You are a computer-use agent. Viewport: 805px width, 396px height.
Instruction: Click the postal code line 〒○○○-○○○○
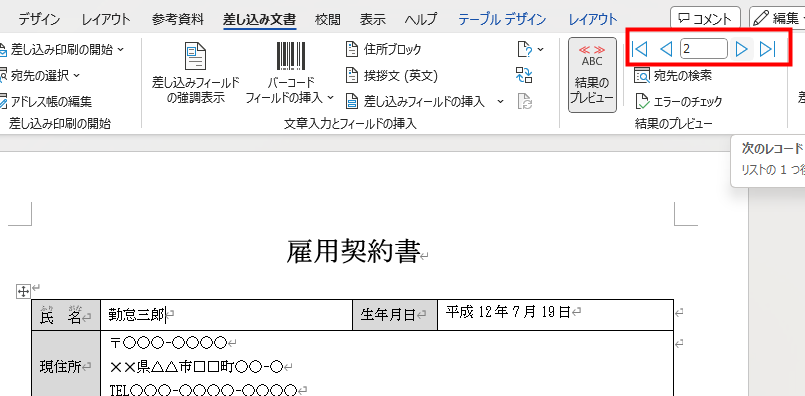[x=168, y=342]
